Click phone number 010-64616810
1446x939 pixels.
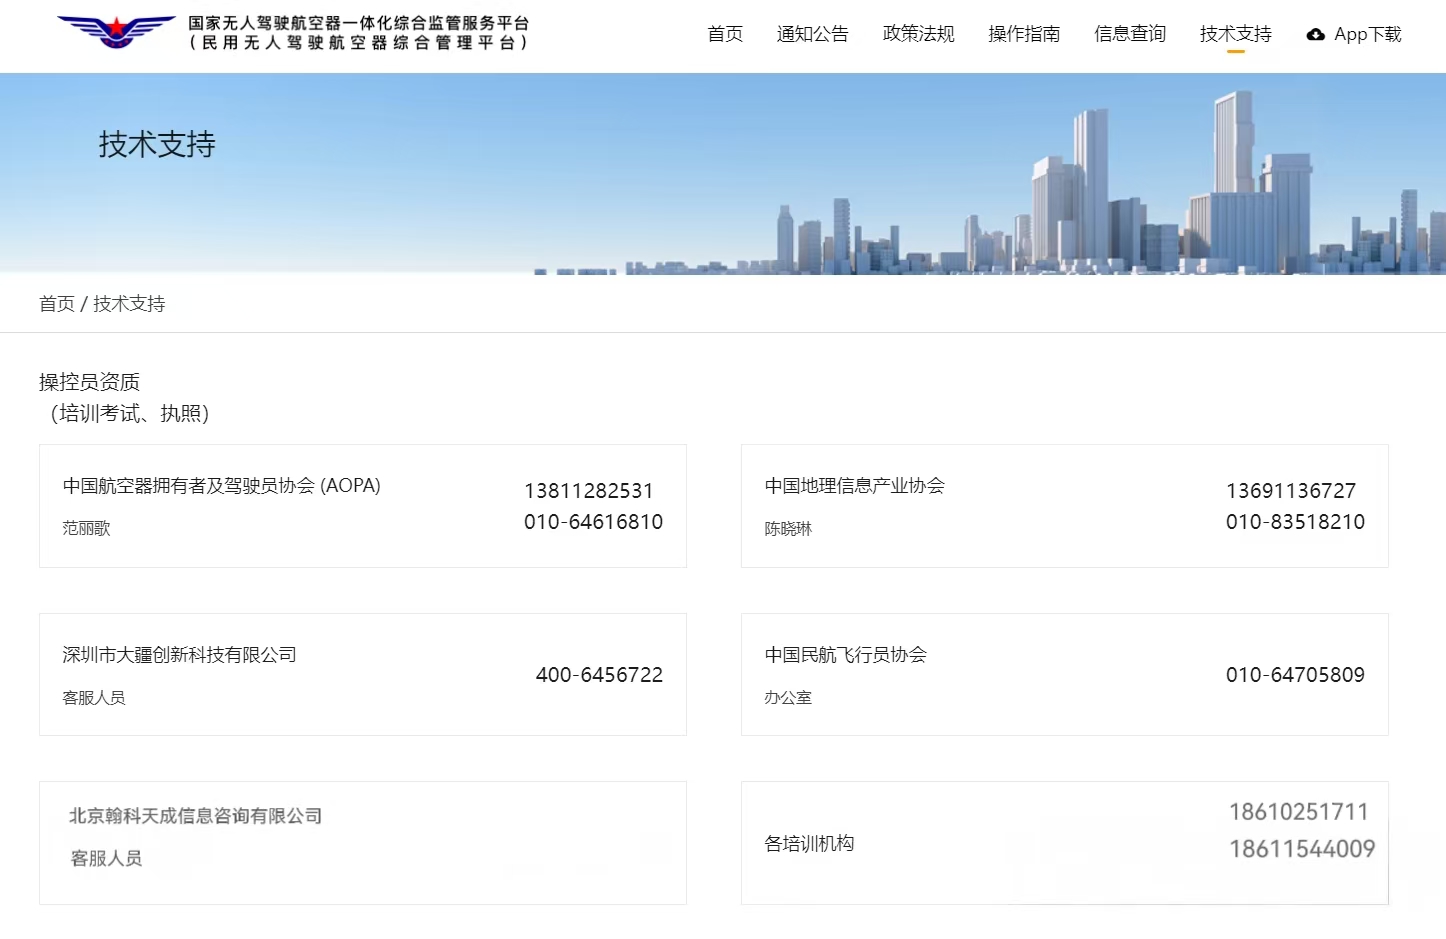coord(594,522)
